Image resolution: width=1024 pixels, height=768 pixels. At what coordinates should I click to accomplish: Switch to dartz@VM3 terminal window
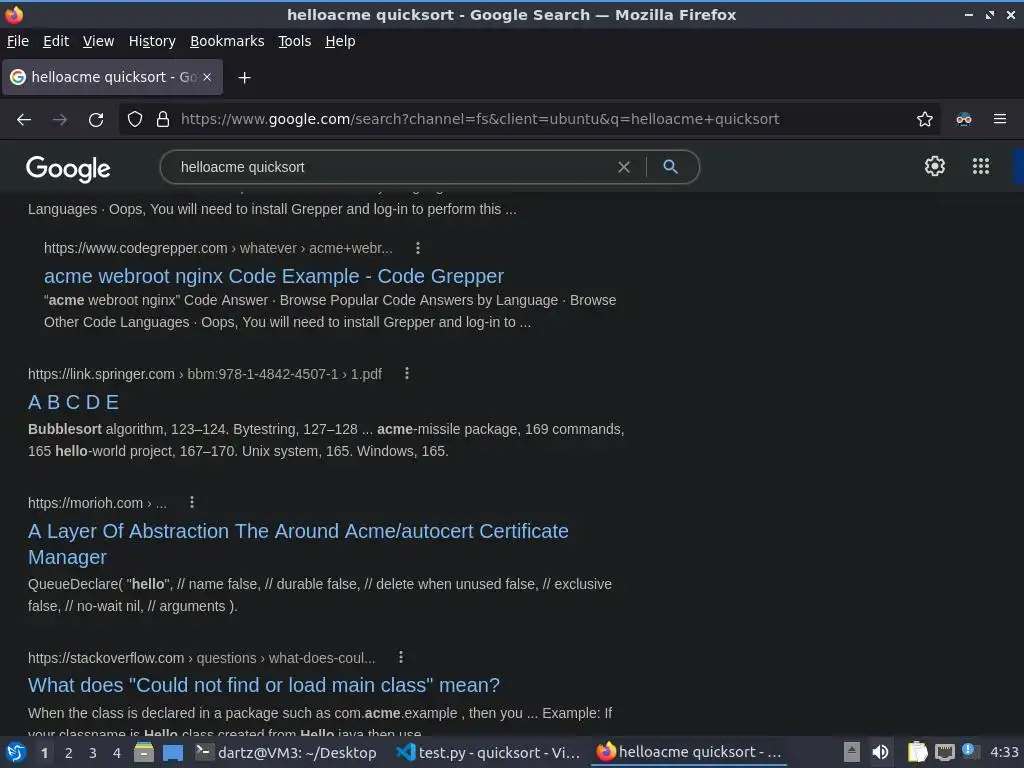[x=287, y=752]
